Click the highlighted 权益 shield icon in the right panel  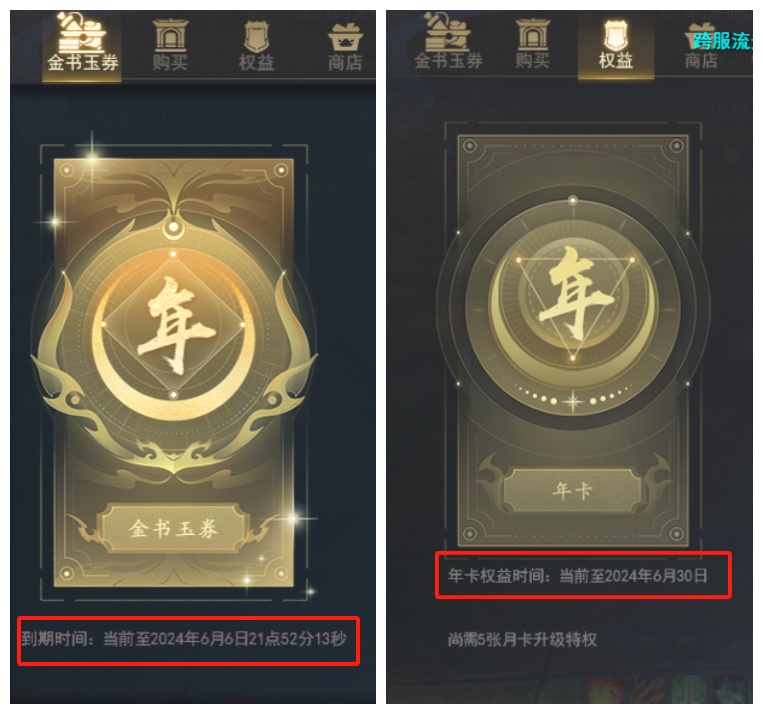click(616, 35)
